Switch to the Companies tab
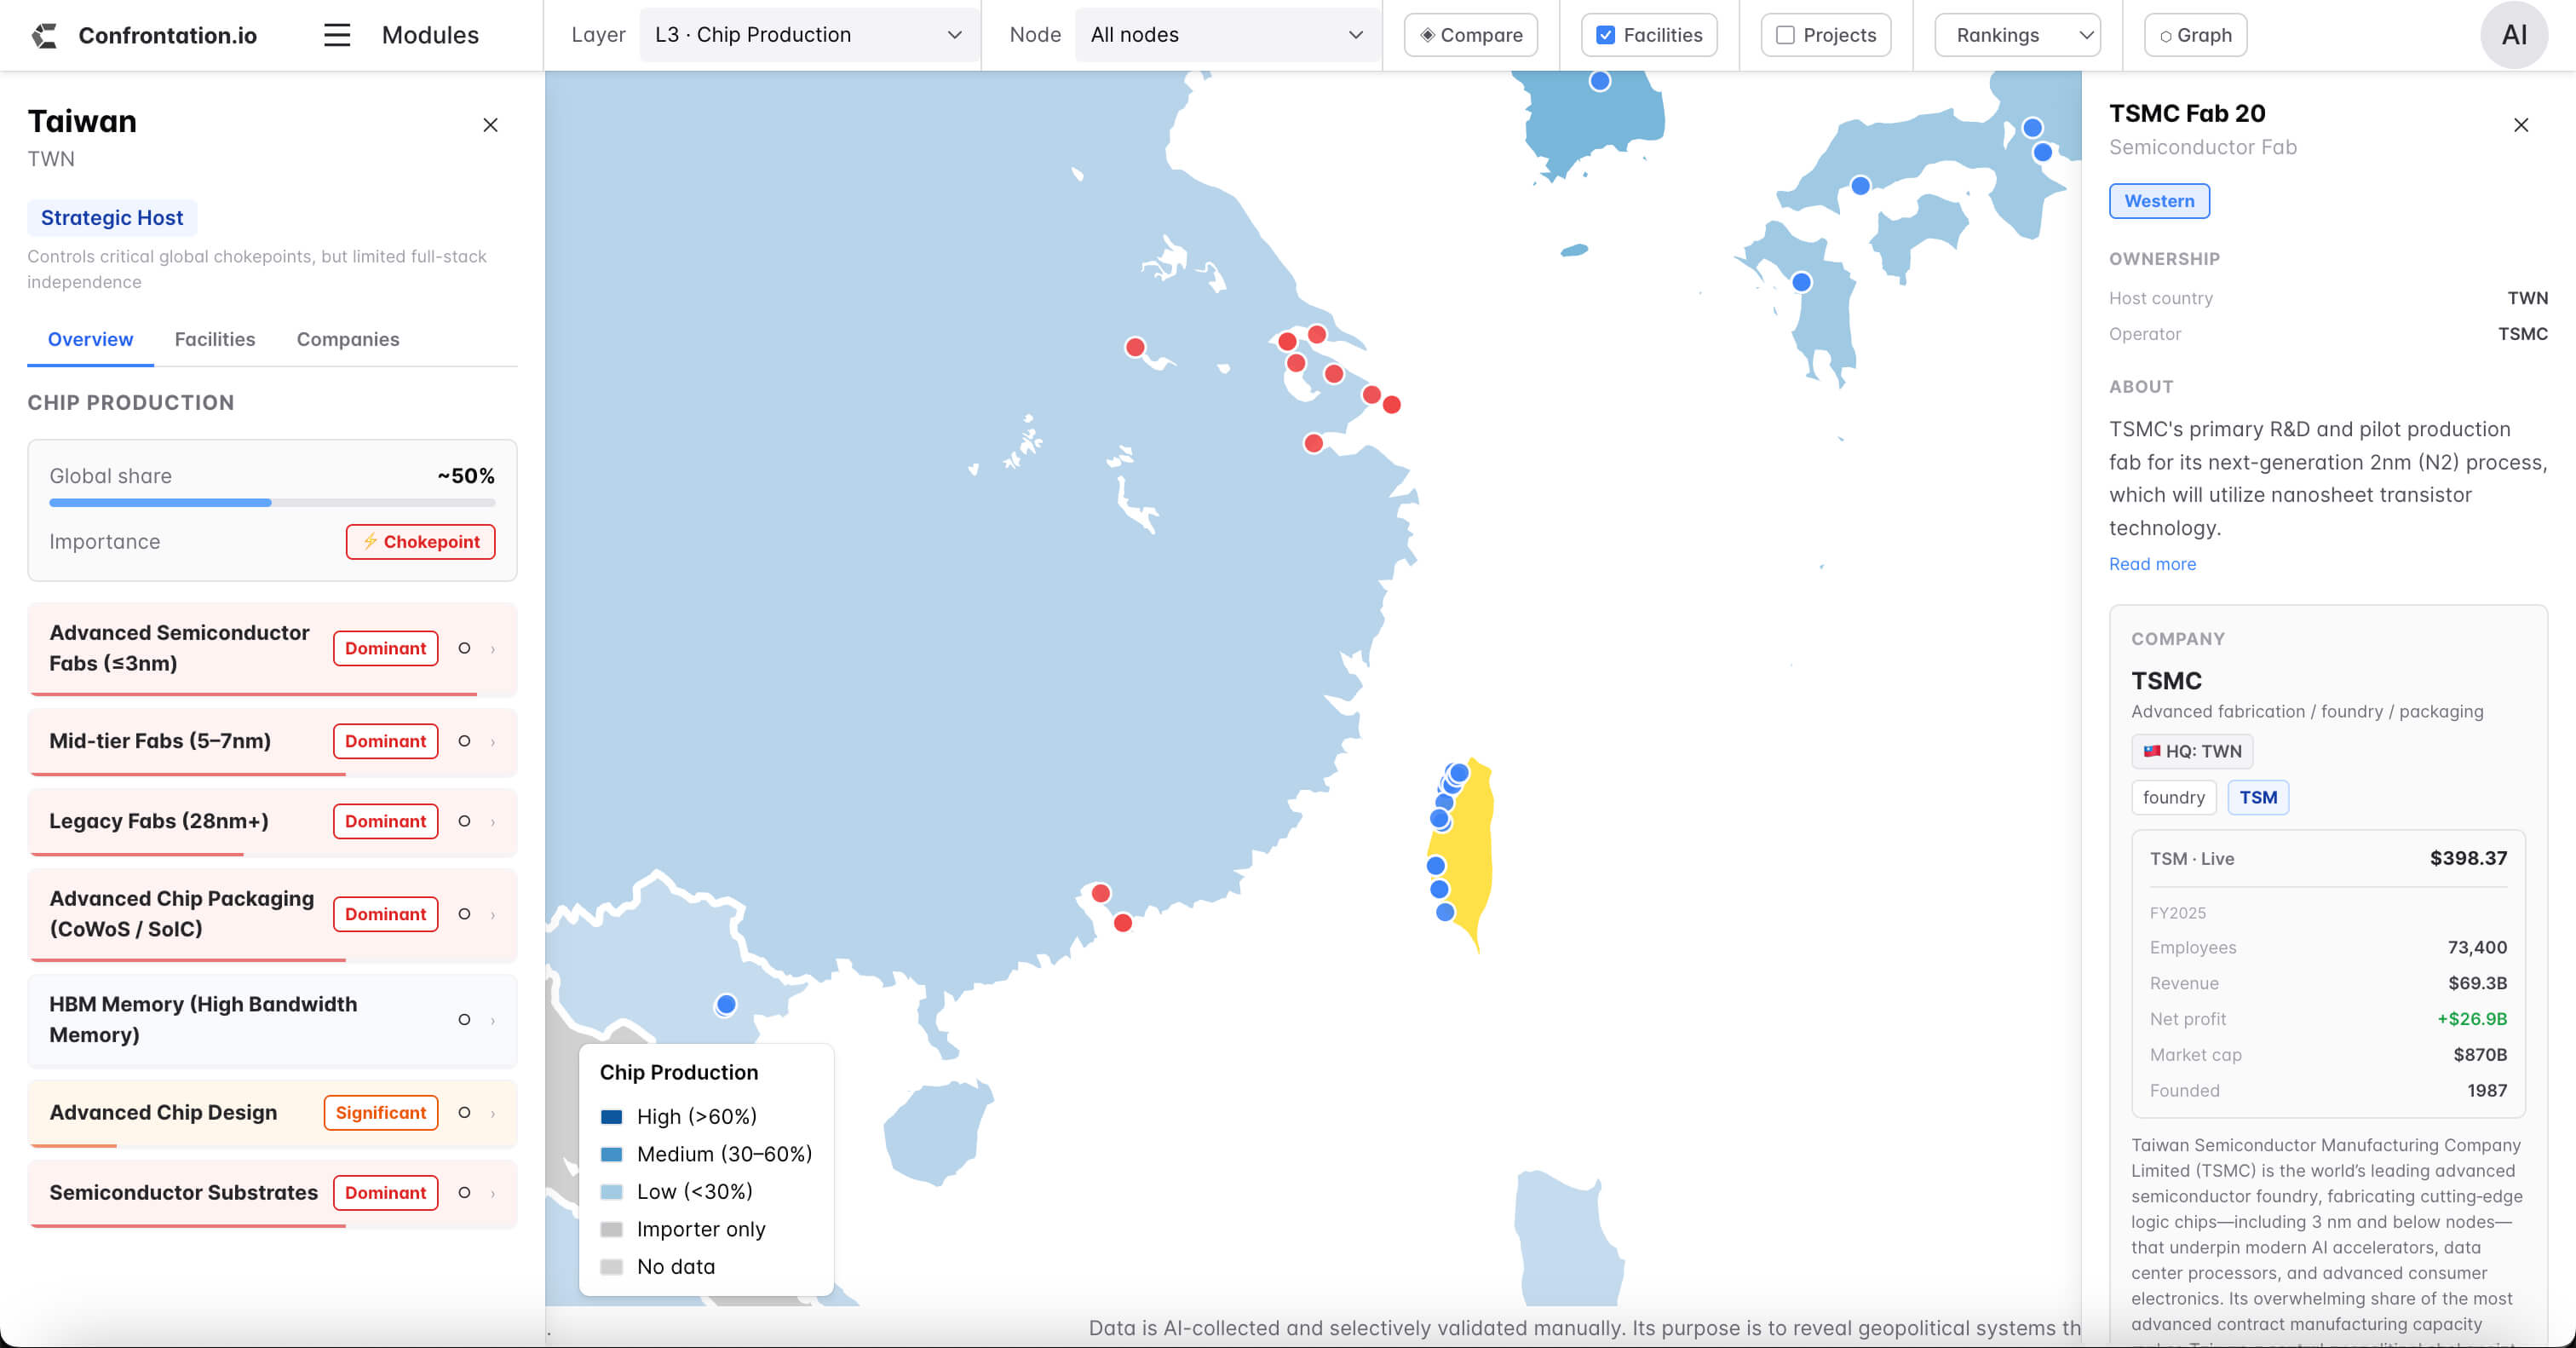 pos(348,339)
